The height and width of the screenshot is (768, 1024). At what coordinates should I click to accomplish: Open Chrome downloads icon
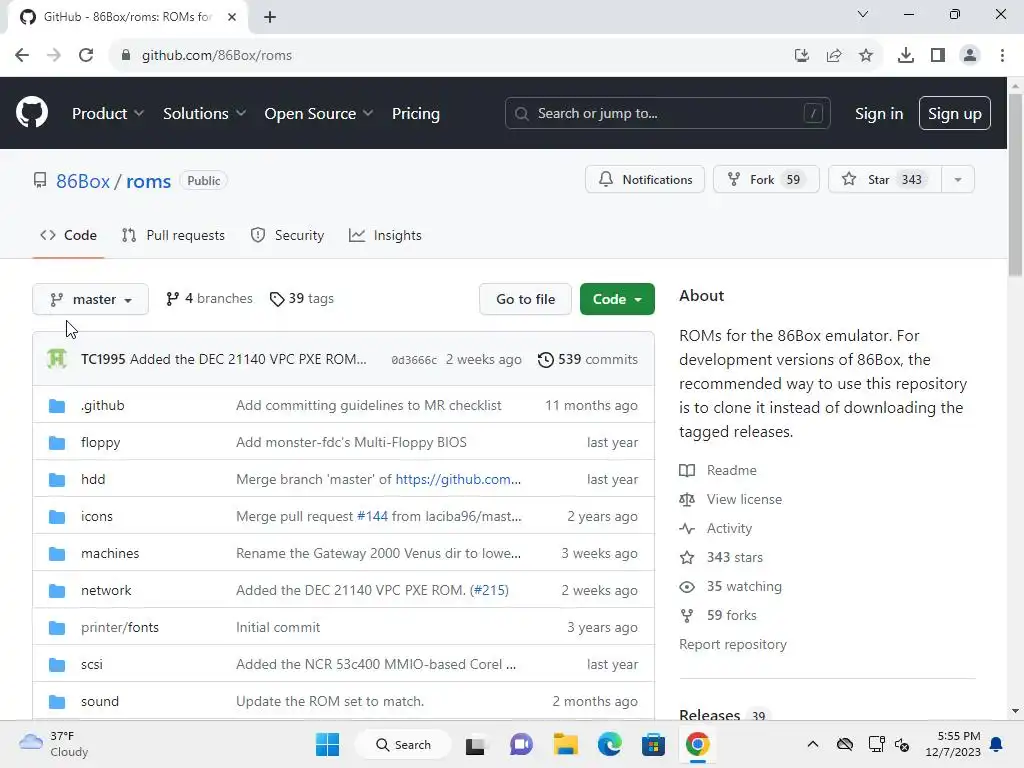coord(906,56)
